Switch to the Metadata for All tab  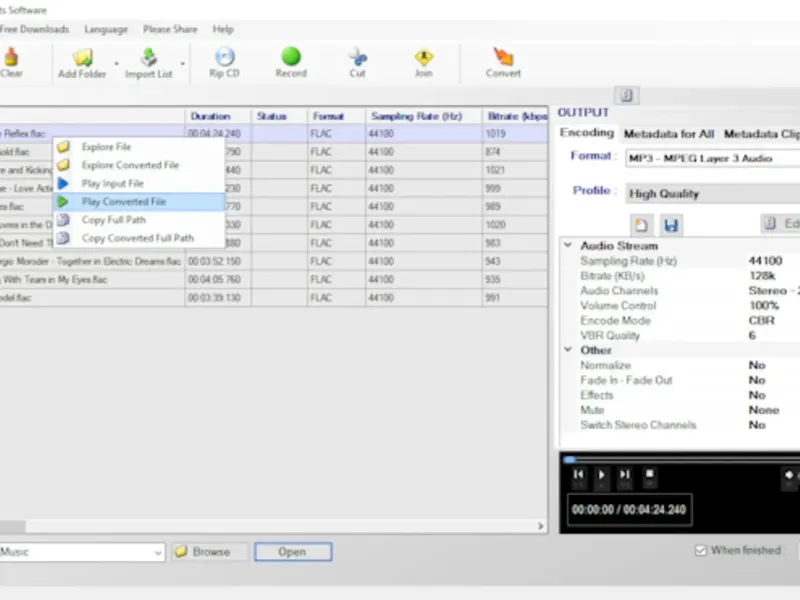pos(668,134)
